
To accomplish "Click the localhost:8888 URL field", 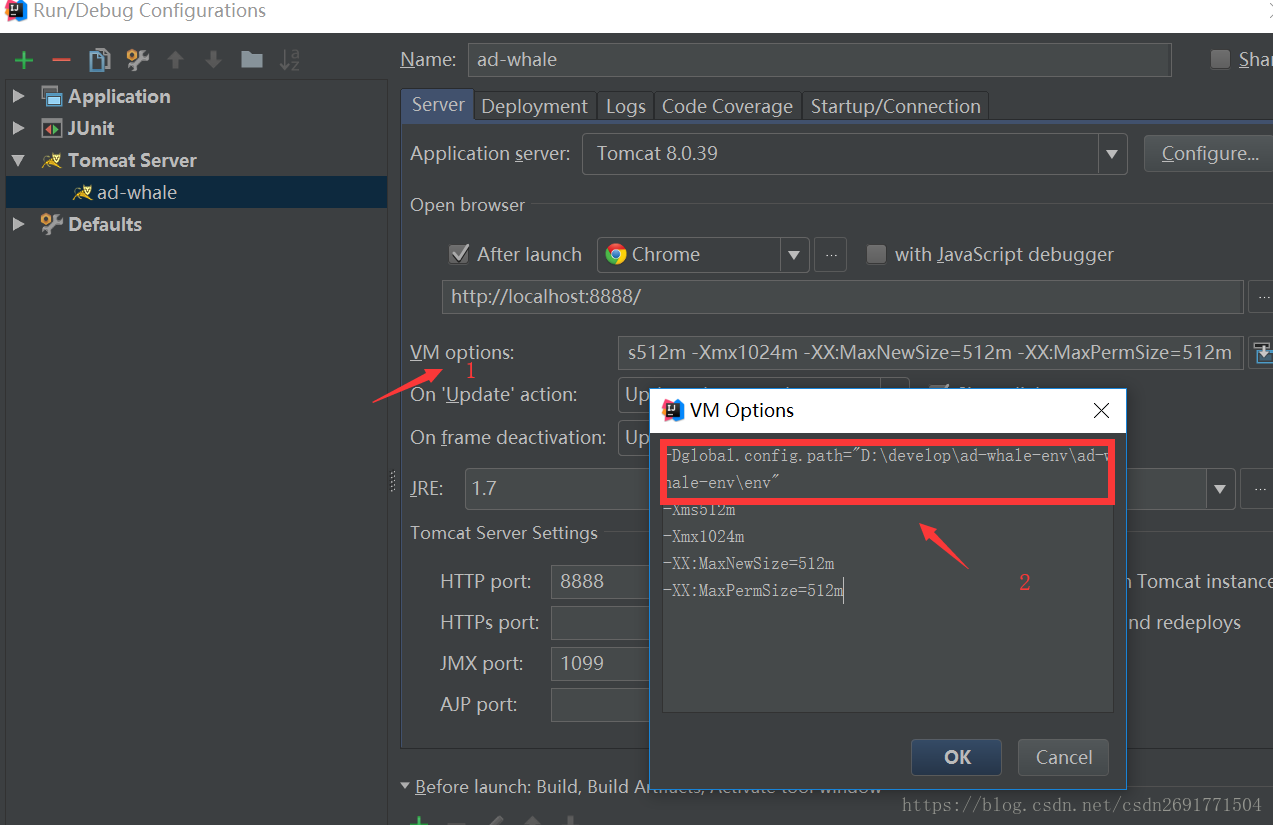I will click(843, 297).
